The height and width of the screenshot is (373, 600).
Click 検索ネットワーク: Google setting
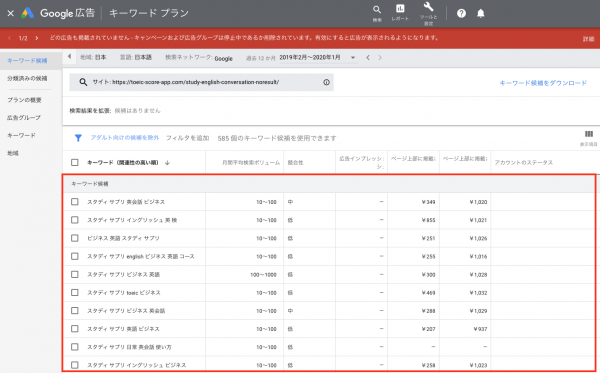(x=199, y=58)
